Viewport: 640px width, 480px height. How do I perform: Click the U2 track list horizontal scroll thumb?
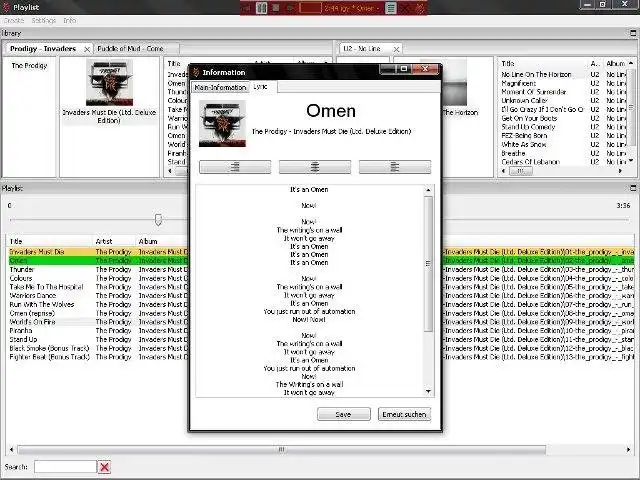[x=521, y=171]
